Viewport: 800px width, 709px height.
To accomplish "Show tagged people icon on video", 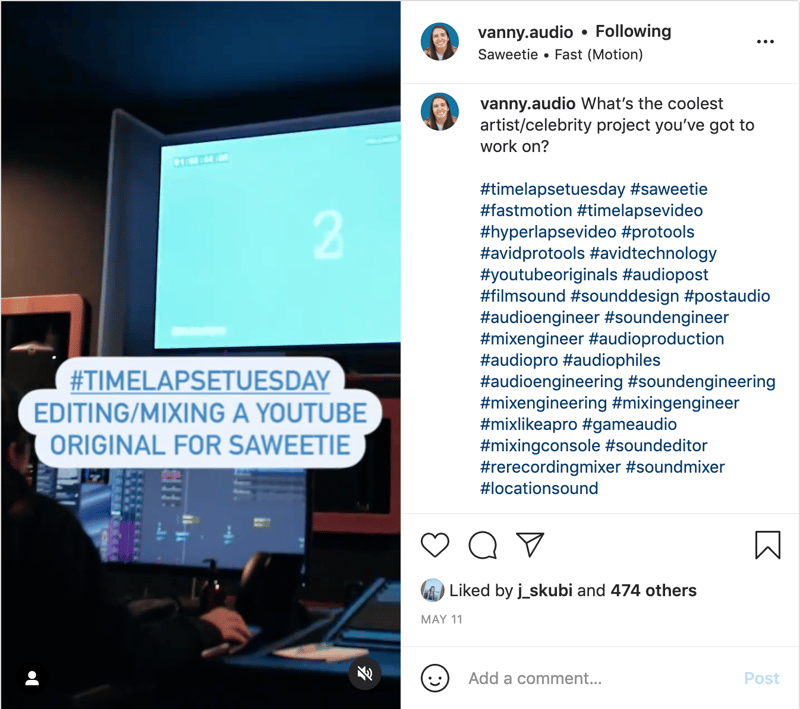I will coord(32,678).
